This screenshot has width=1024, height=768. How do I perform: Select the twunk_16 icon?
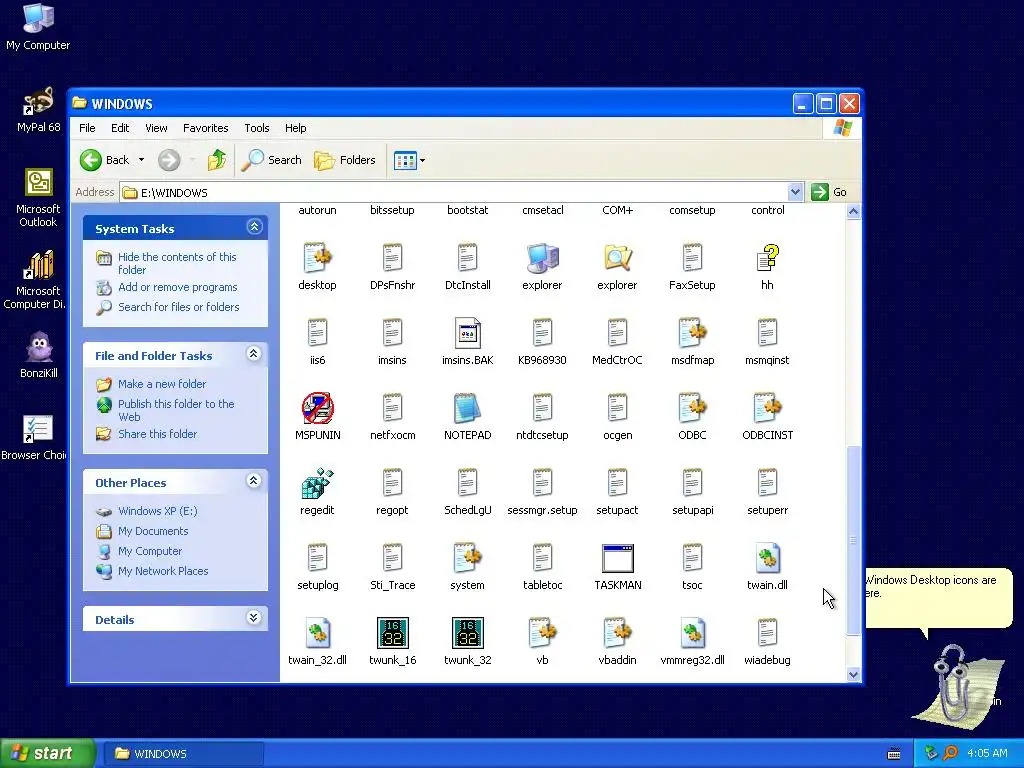click(x=392, y=633)
